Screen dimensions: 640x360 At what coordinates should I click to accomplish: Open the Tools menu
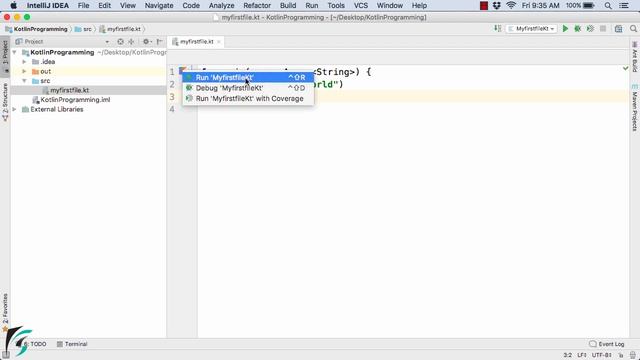336,6
